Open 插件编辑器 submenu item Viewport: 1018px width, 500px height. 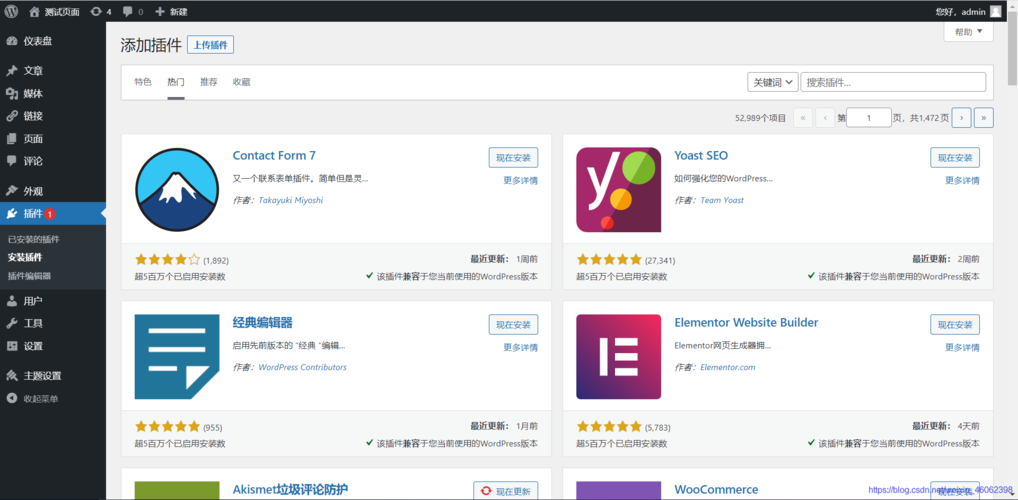(29, 275)
